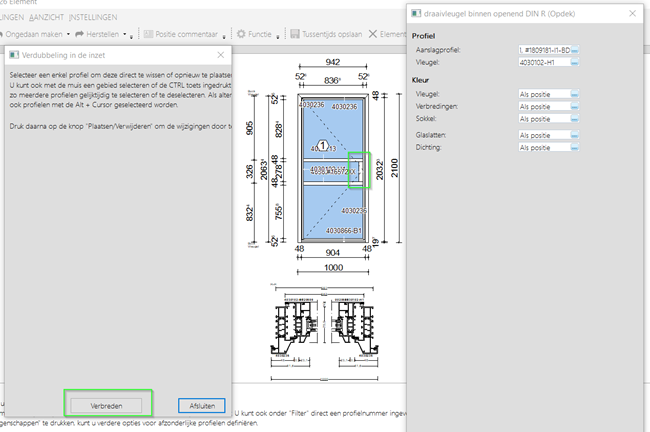Screen dimensions: 650x432
Task: Close the draaivleugel binnen openend dialog
Action: click(x=632, y=14)
